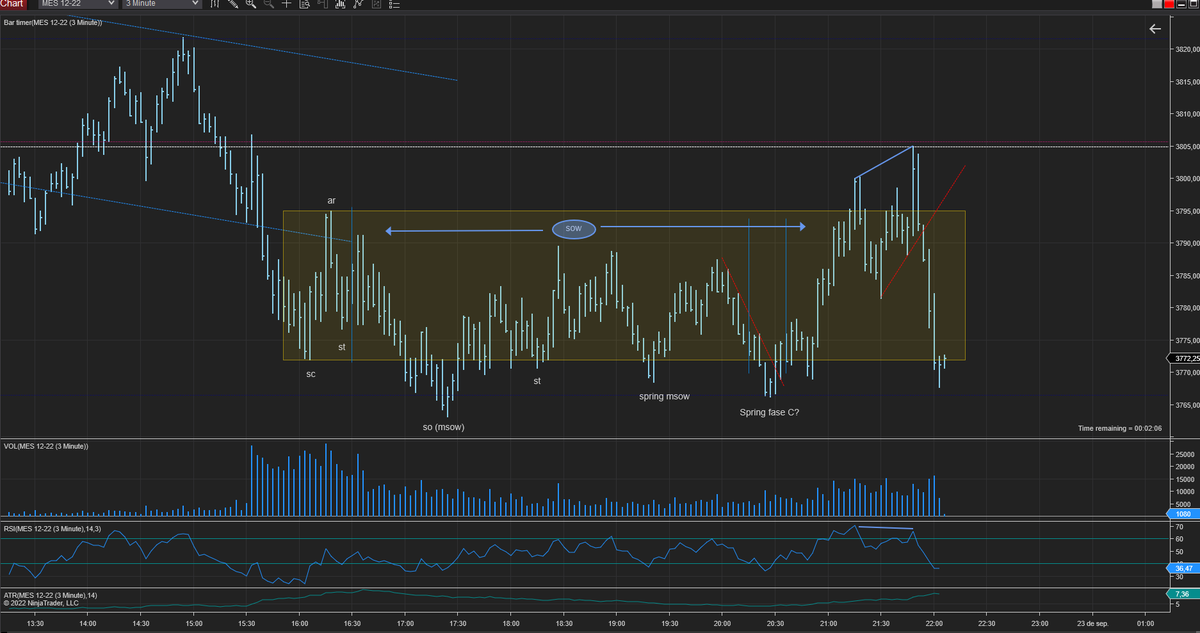Click the gray window link square
The image size is (1200, 633).
(1157, 4)
